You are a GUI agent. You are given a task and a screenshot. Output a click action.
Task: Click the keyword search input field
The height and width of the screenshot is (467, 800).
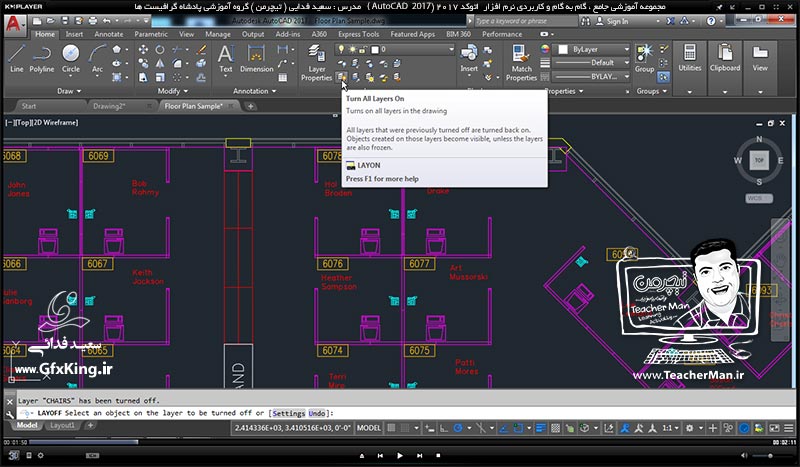526,21
